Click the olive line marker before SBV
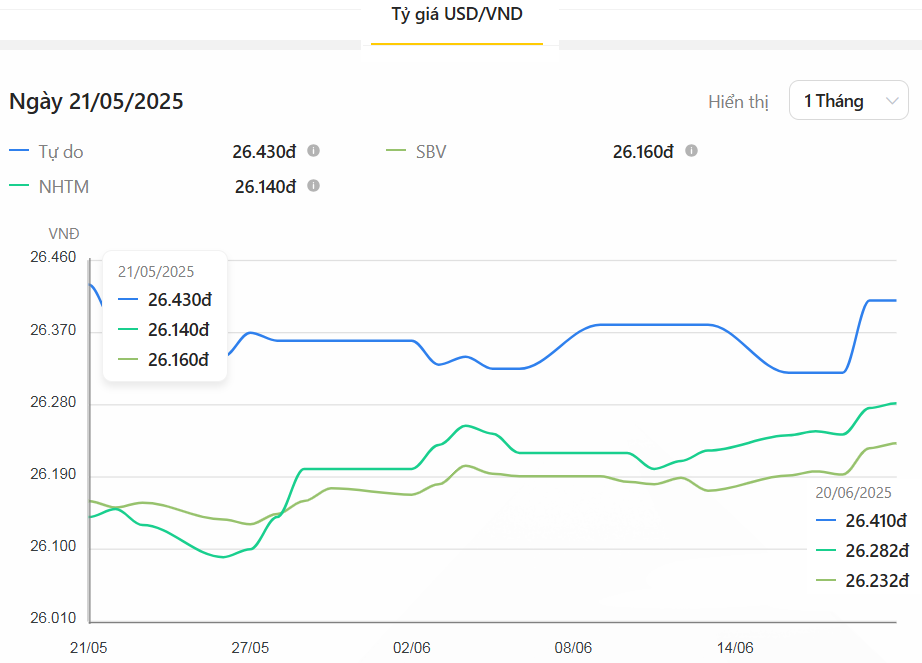Viewport: 922px width, 663px height. (395, 152)
